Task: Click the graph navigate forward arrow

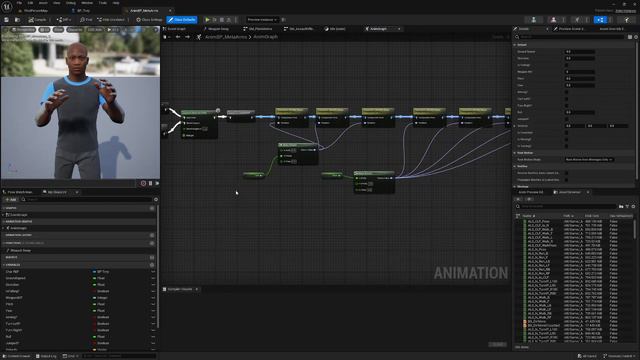Action: 187,37
